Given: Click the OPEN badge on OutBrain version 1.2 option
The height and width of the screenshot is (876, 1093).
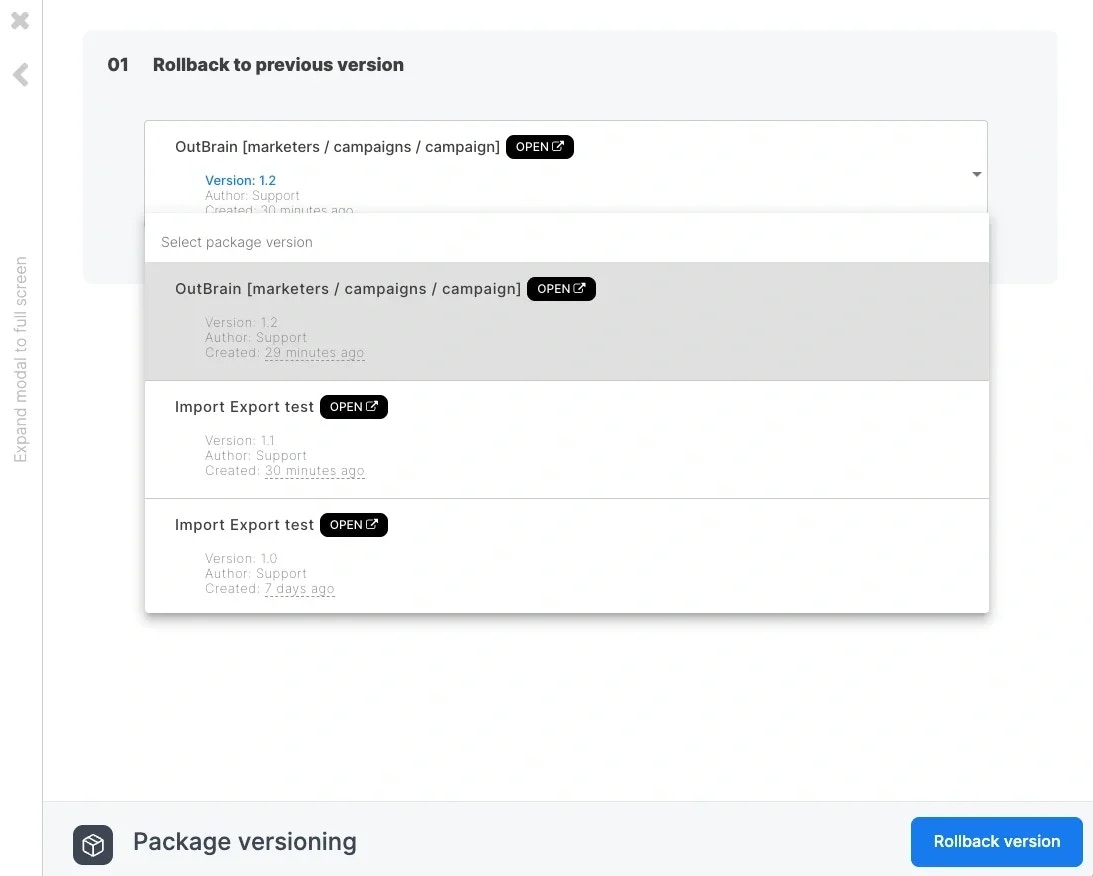Looking at the screenshot, I should [561, 288].
